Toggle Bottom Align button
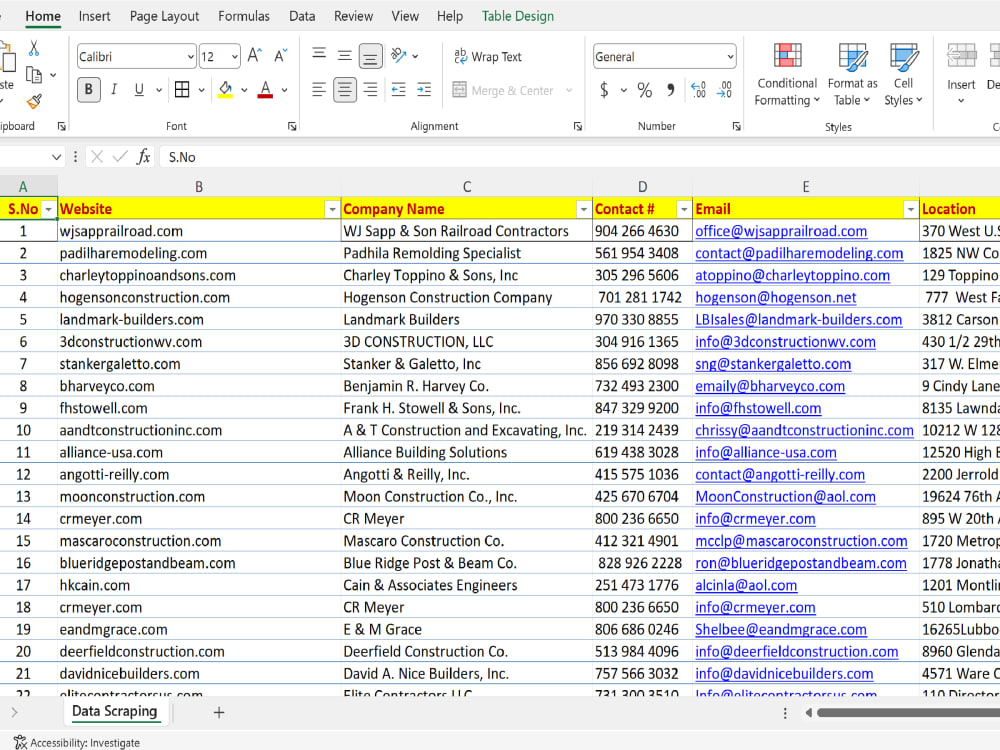The height and width of the screenshot is (750, 1000). click(x=370, y=57)
